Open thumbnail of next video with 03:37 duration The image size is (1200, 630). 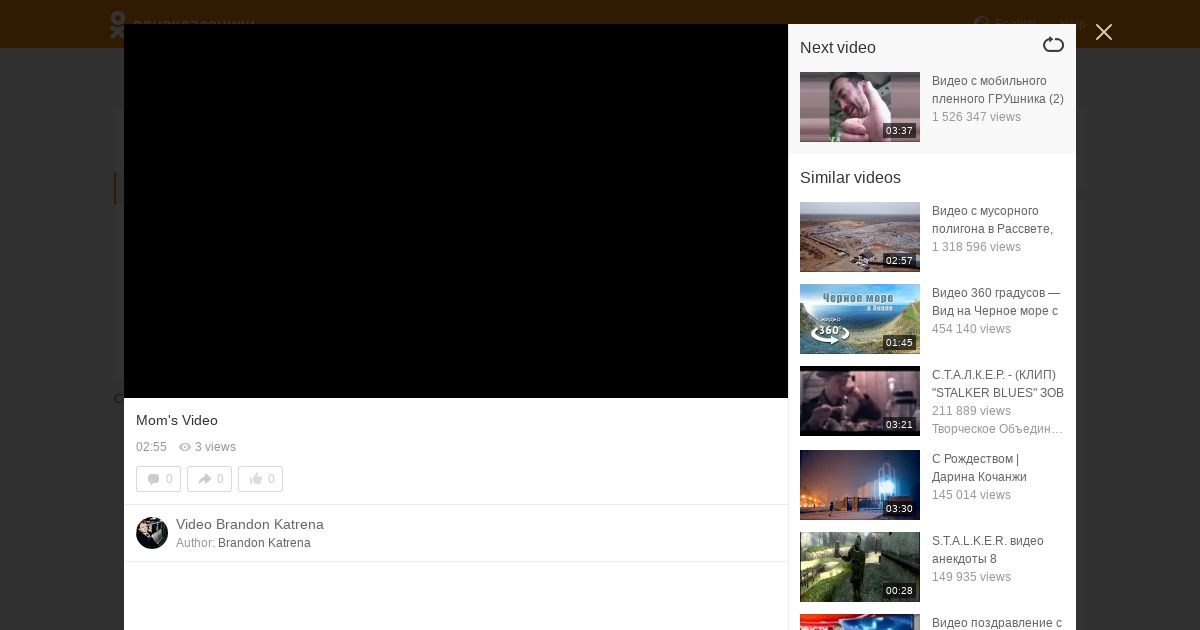coord(860,107)
